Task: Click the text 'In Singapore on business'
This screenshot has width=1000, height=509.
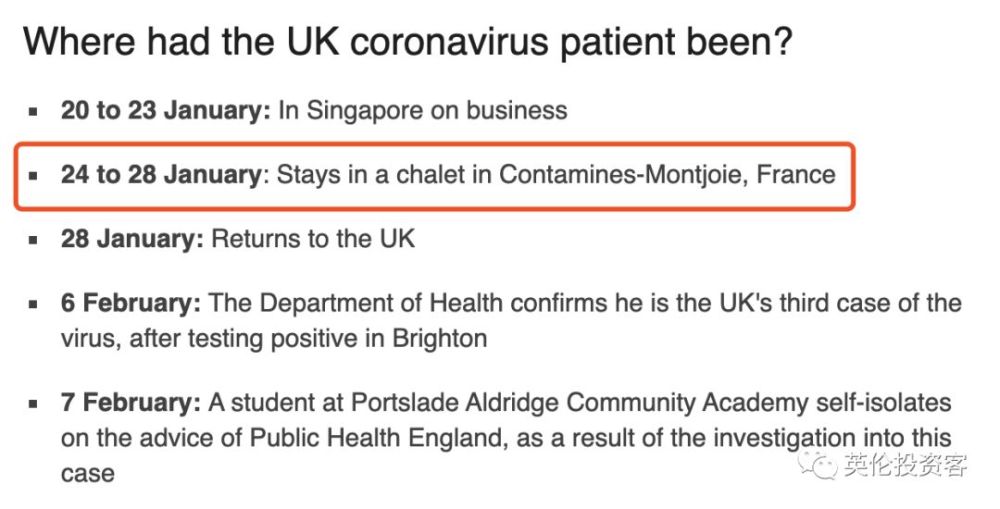Action: [423, 110]
